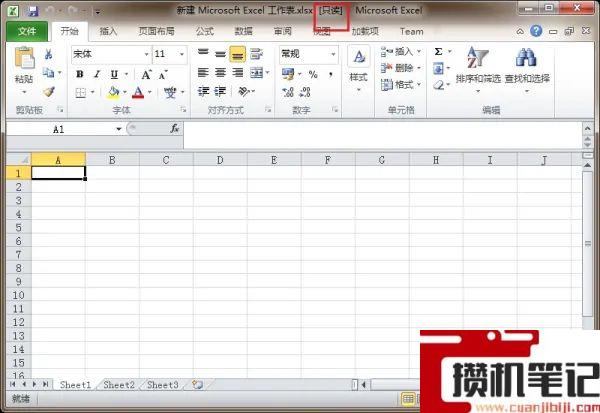Insert new worksheet icon
Screen dimensions: 600x413
click(197, 385)
